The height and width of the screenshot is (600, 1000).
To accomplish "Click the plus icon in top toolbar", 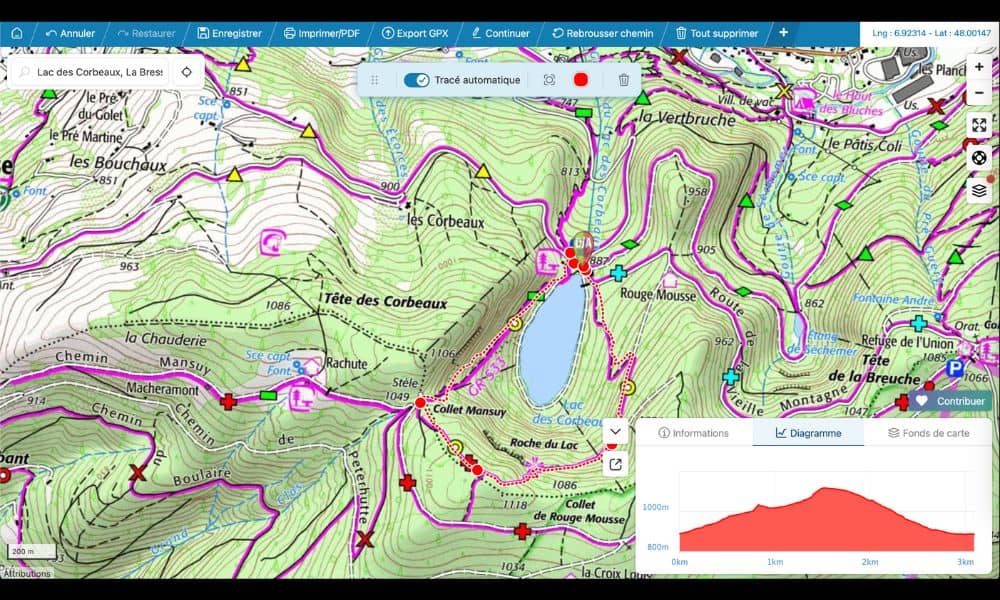I will [x=783, y=32].
